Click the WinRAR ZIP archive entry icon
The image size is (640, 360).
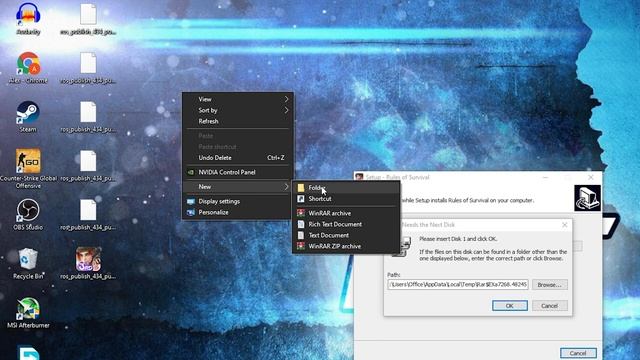click(x=301, y=246)
